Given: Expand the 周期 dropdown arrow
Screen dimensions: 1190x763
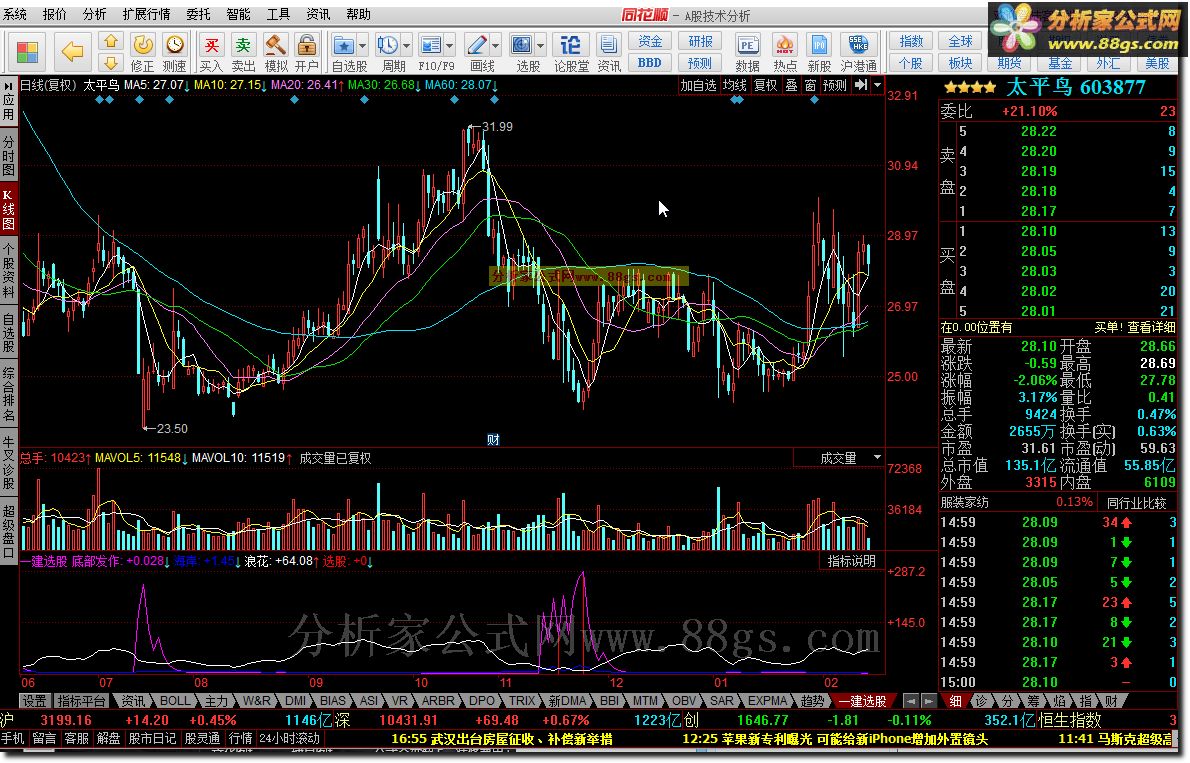Looking at the screenshot, I should (x=407, y=46).
